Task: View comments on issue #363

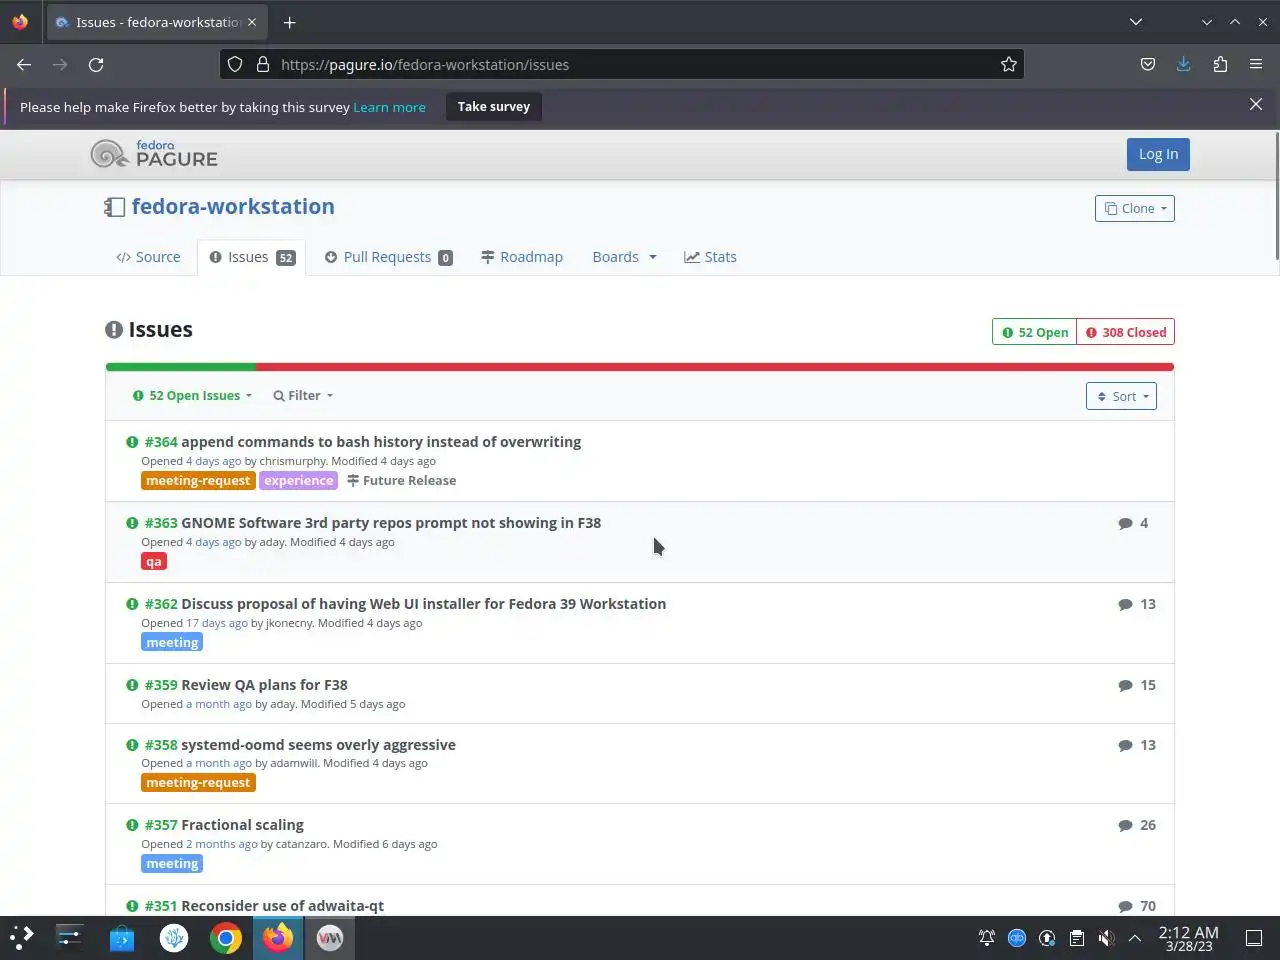Action: click(x=1133, y=523)
